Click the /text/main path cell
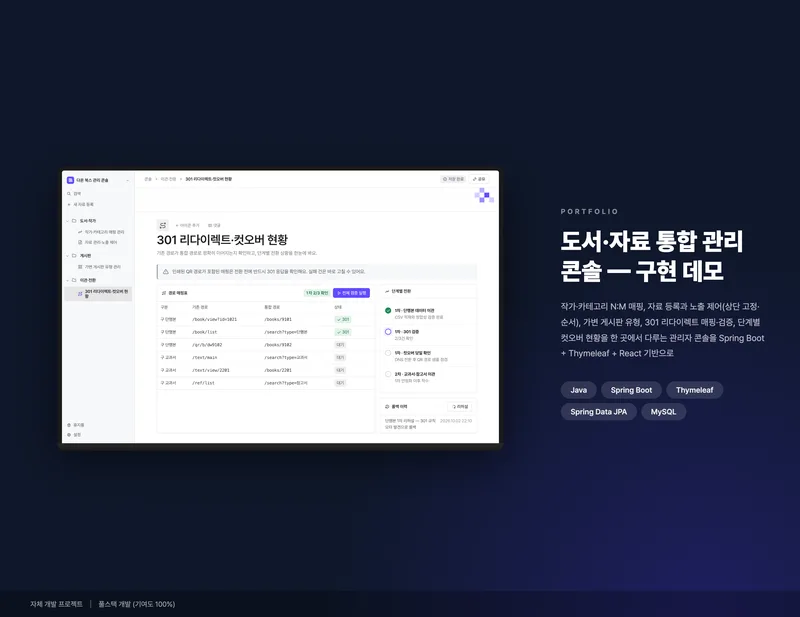The image size is (800, 617). pos(205,358)
